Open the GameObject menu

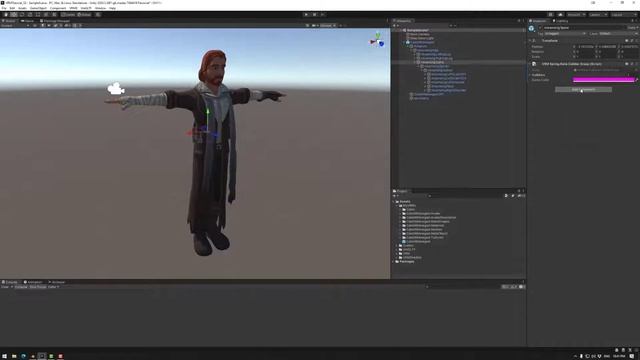coord(38,8)
